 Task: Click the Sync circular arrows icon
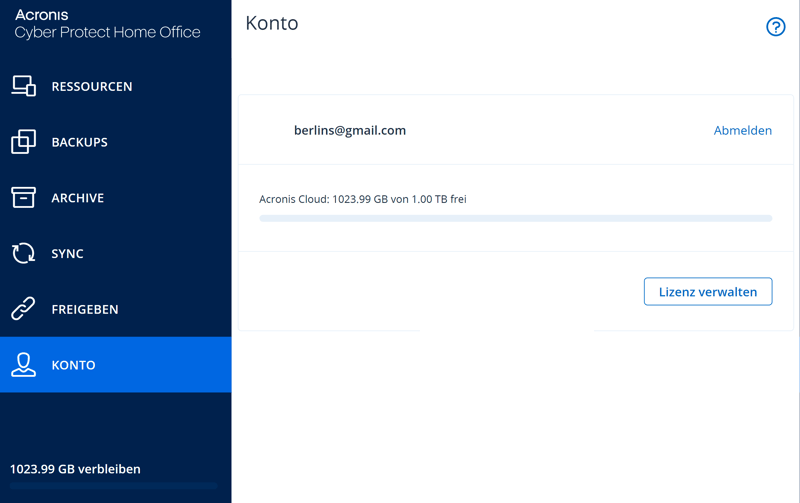tap(23, 253)
